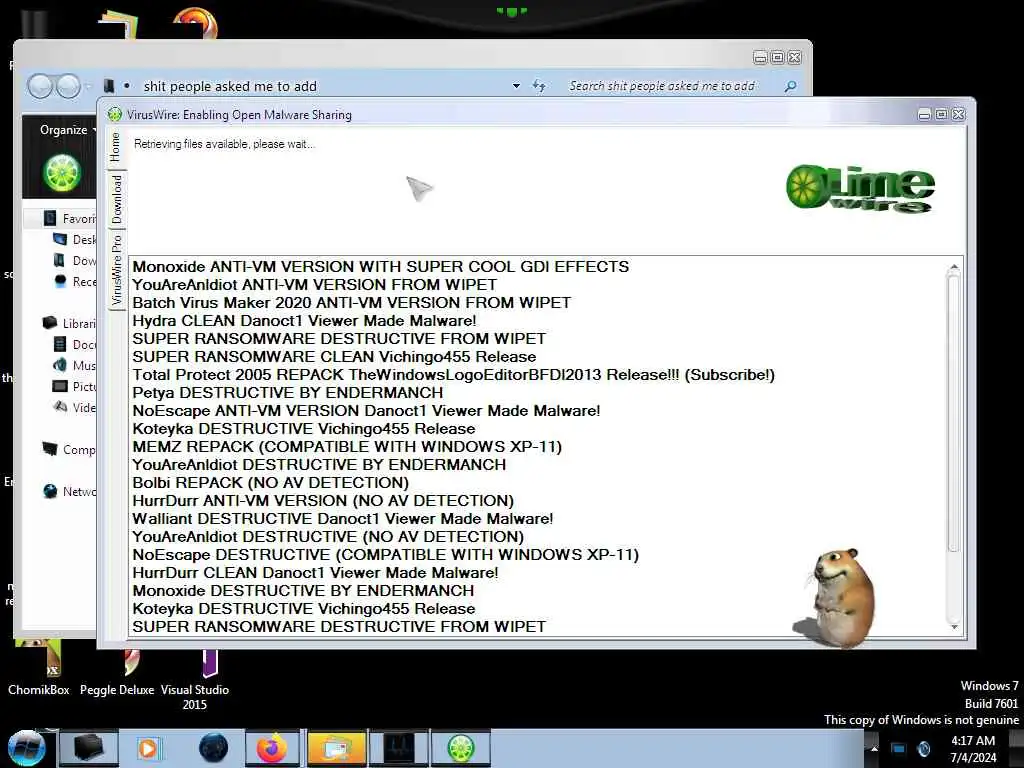Open the Download vertical tab
The width and height of the screenshot is (1024, 768).
[x=116, y=199]
